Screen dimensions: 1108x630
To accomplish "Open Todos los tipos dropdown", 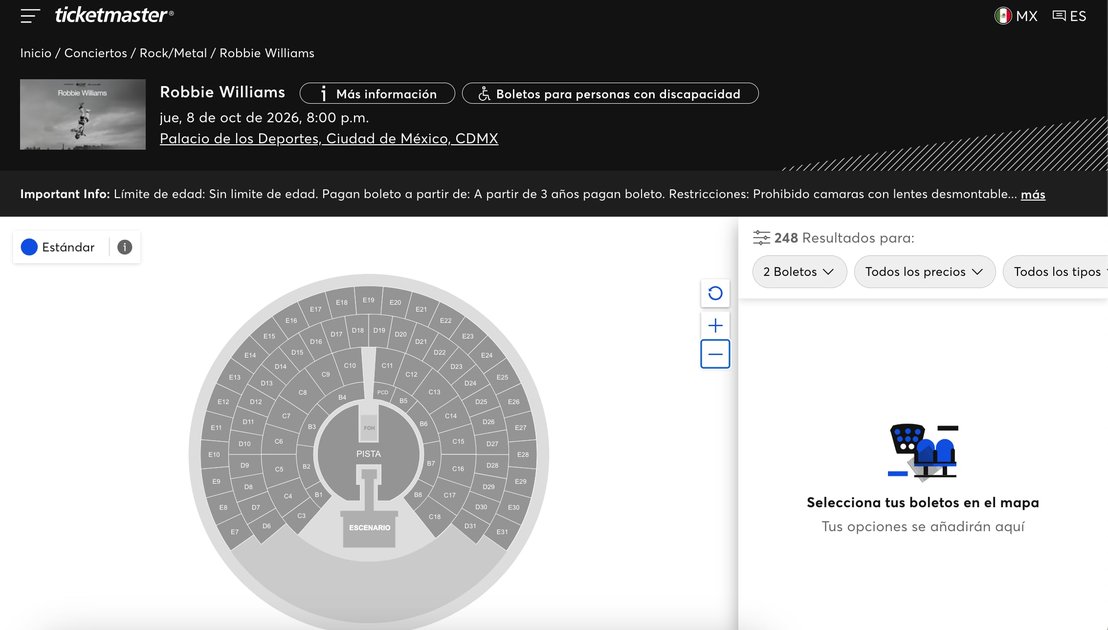I will tap(1056, 272).
